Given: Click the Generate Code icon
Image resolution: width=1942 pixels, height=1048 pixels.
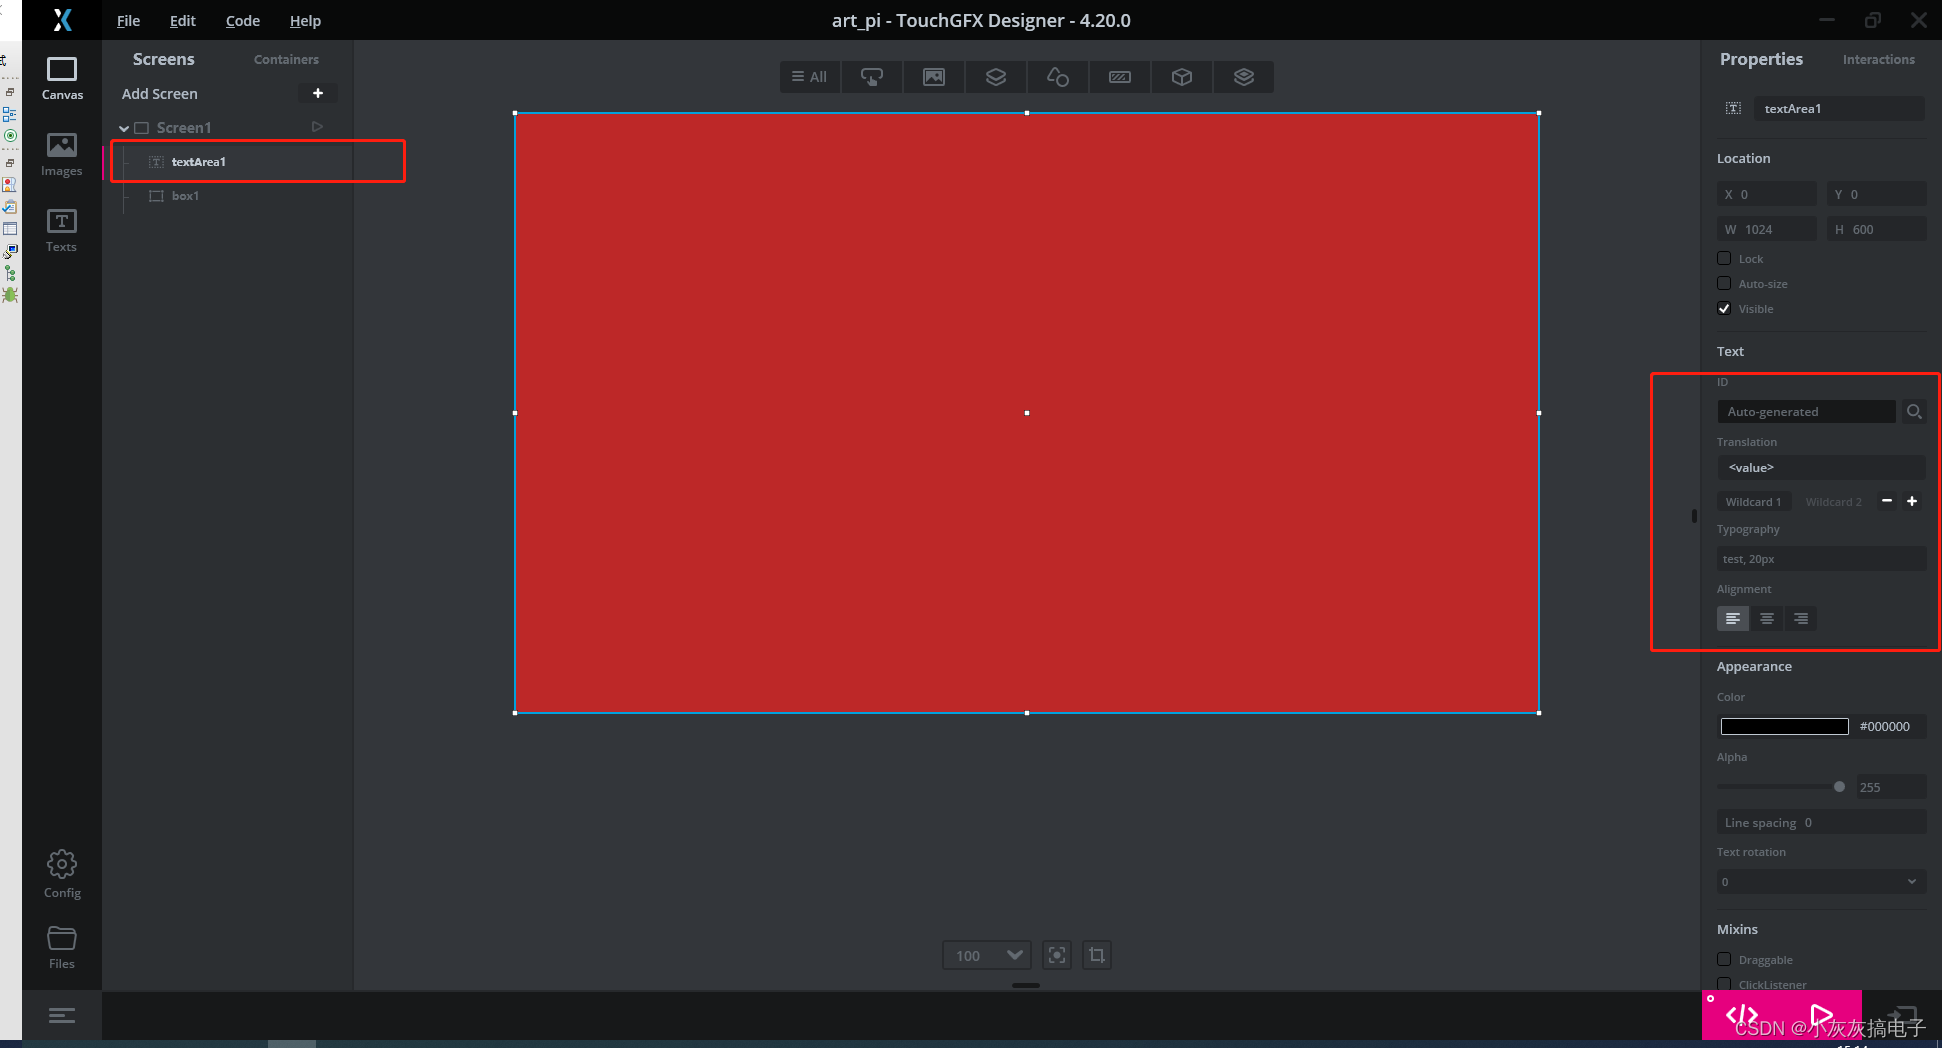Looking at the screenshot, I should 1742,1015.
